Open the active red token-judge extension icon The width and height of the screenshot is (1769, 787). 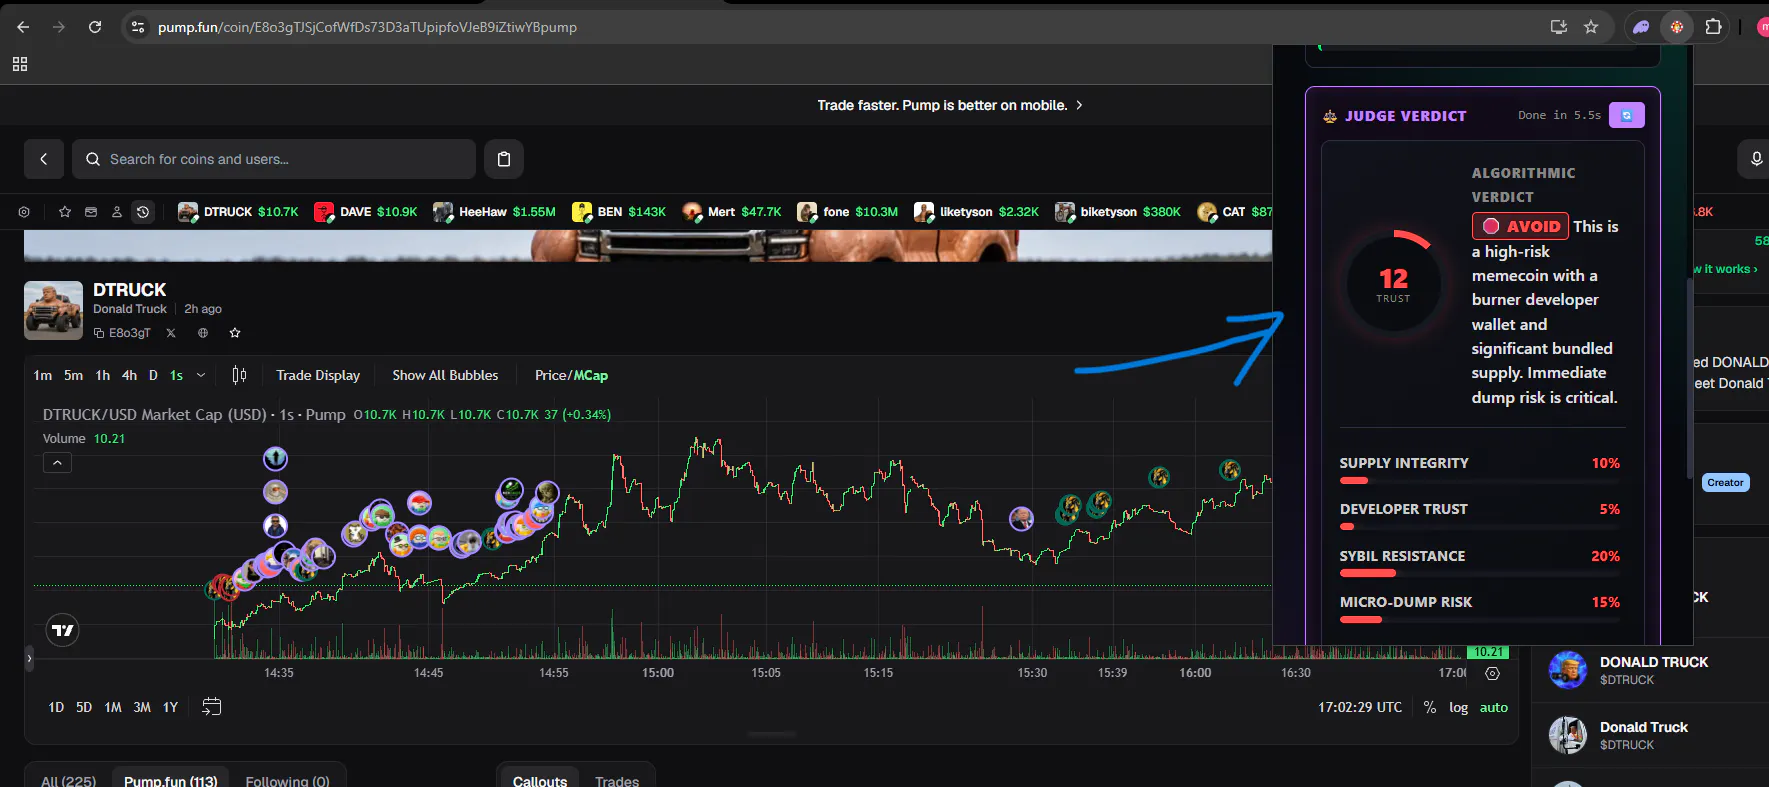tap(1677, 27)
